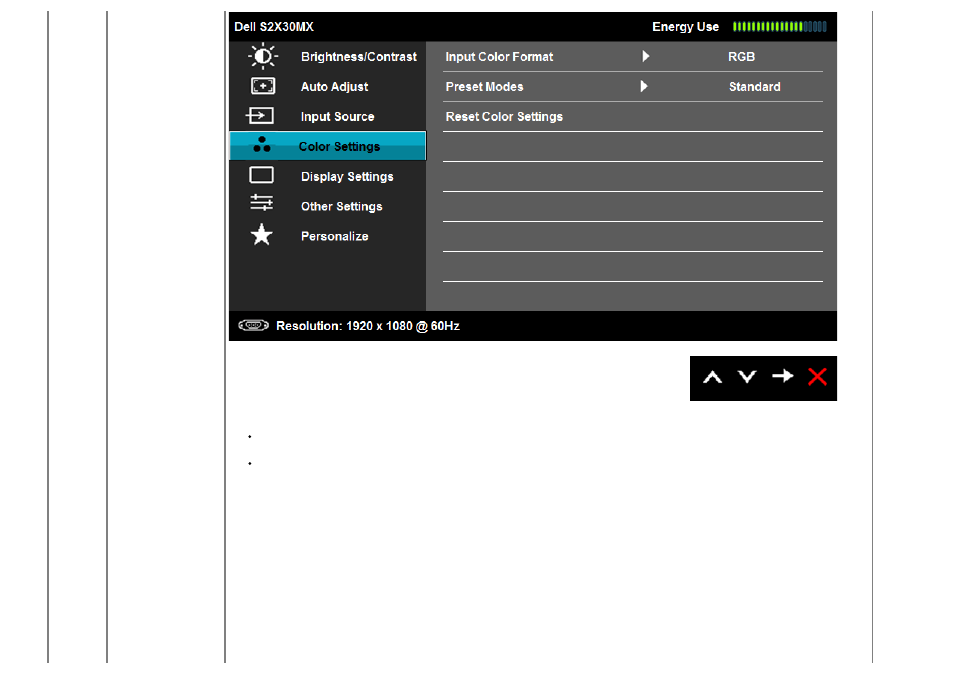Expand the Preset Modes arrow
This screenshot has width=954, height=674.
pyautogui.click(x=644, y=86)
